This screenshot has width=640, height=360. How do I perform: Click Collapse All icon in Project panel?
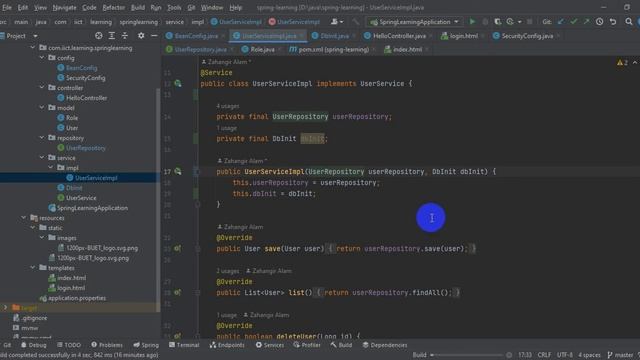(x=124, y=36)
